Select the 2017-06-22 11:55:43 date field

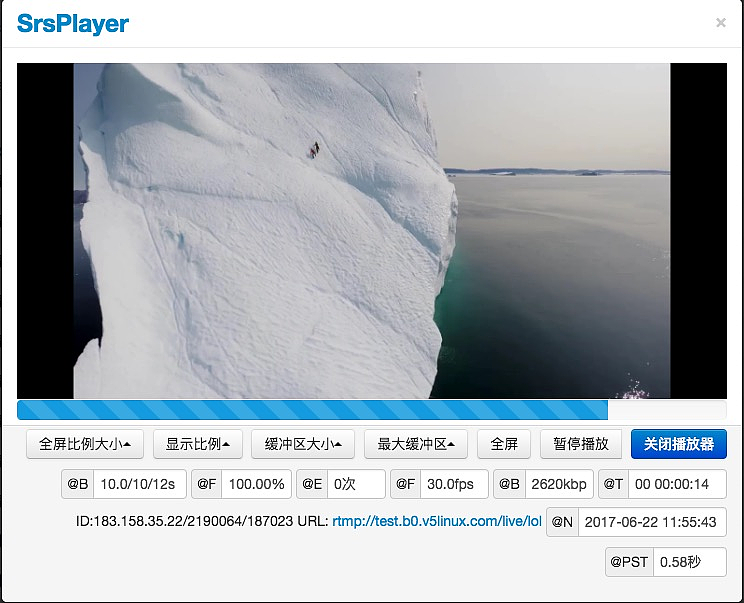click(651, 522)
